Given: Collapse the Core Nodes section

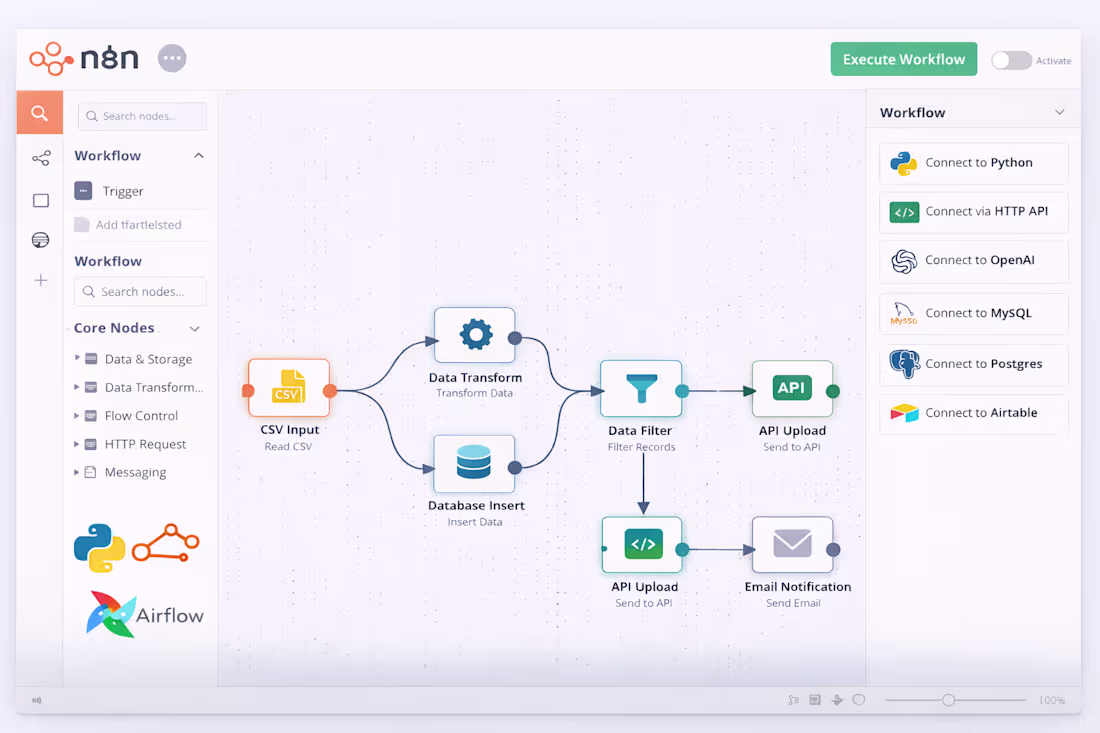Looking at the screenshot, I should pyautogui.click(x=196, y=328).
